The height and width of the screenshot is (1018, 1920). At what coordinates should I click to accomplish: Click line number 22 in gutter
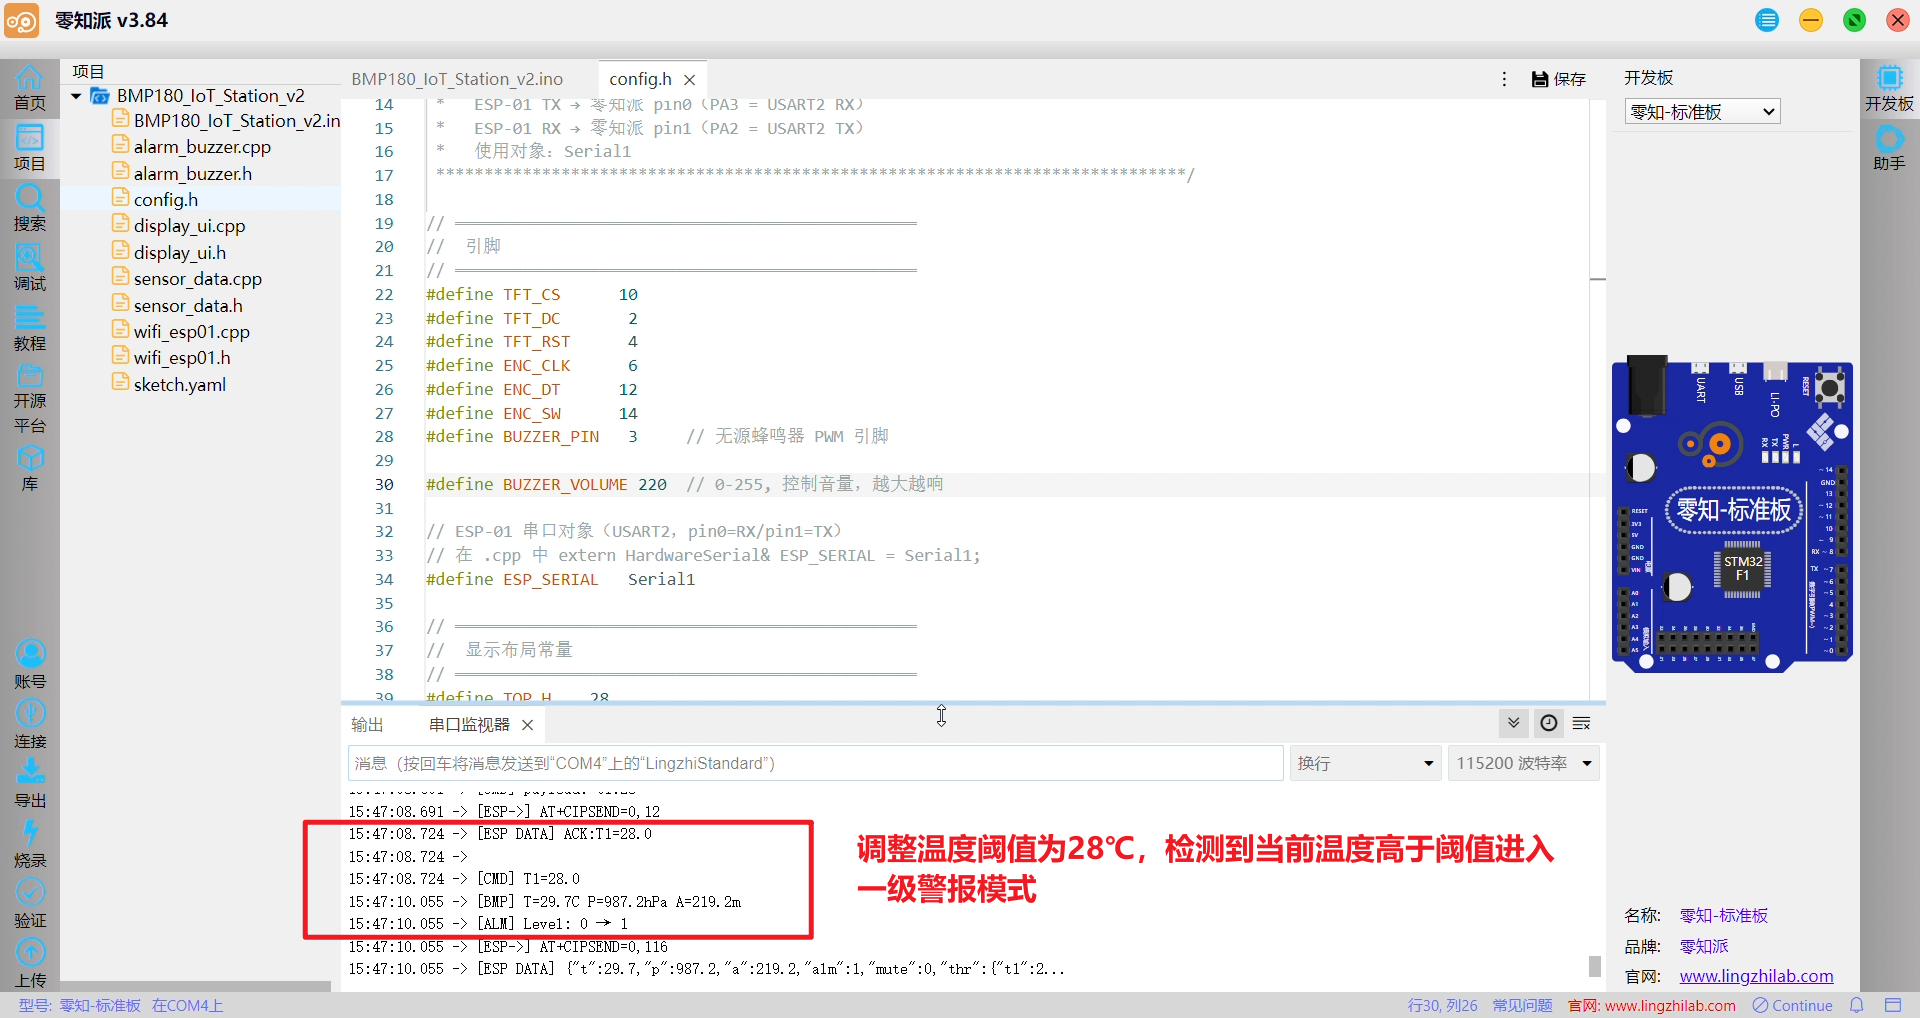tap(384, 295)
